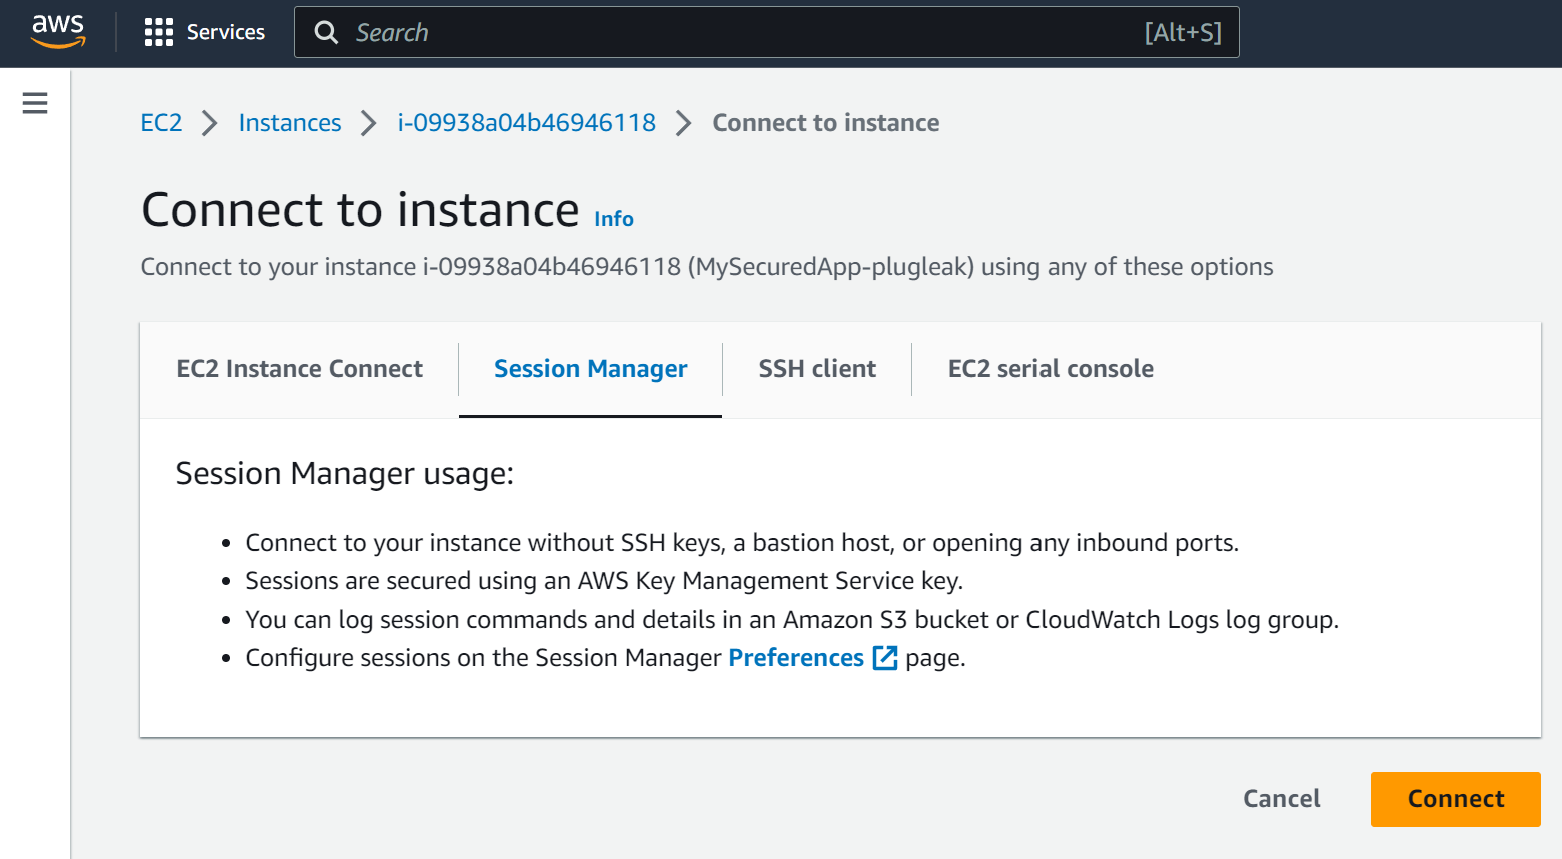
Task: Select the Session Manager tab
Action: (590, 369)
